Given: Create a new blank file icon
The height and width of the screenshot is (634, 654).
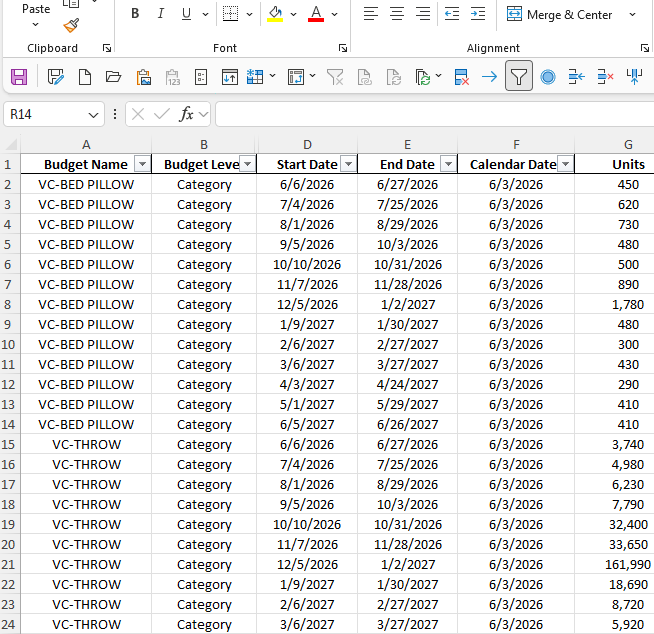Looking at the screenshot, I should pyautogui.click(x=85, y=77).
